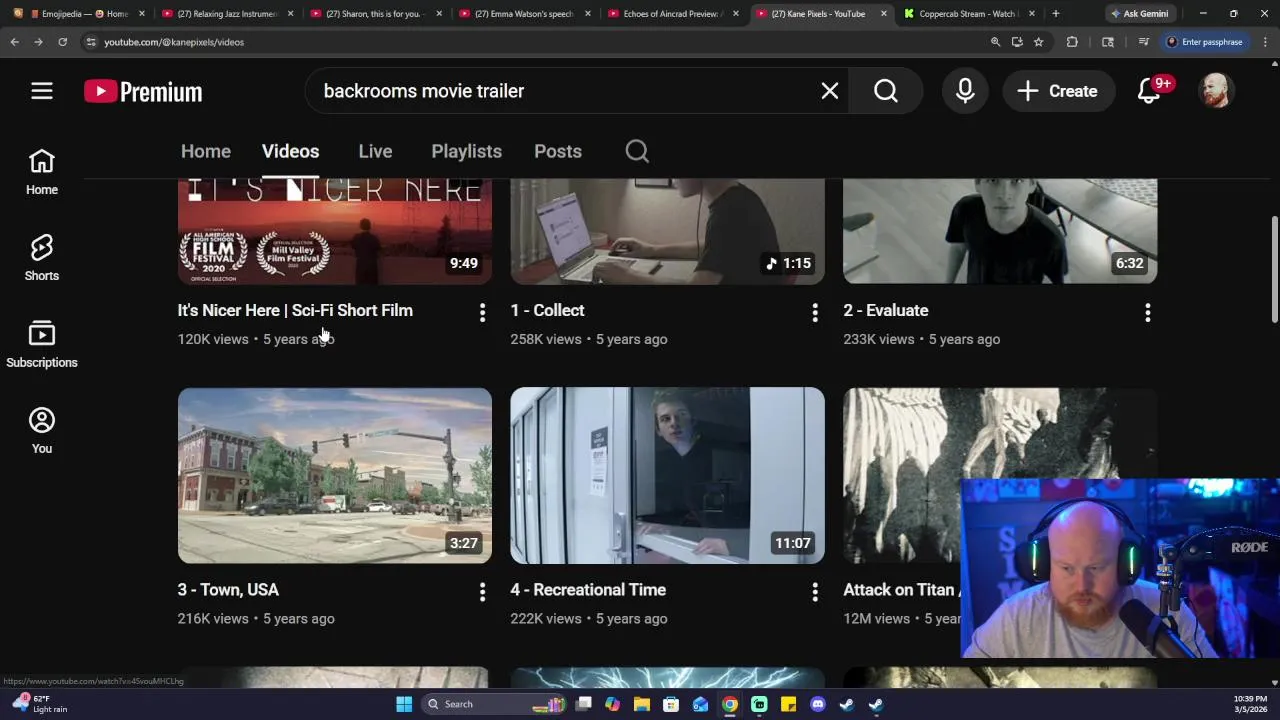Open the title link 2 - Evaluate
Screen dimensions: 1280x720
coord(885,310)
